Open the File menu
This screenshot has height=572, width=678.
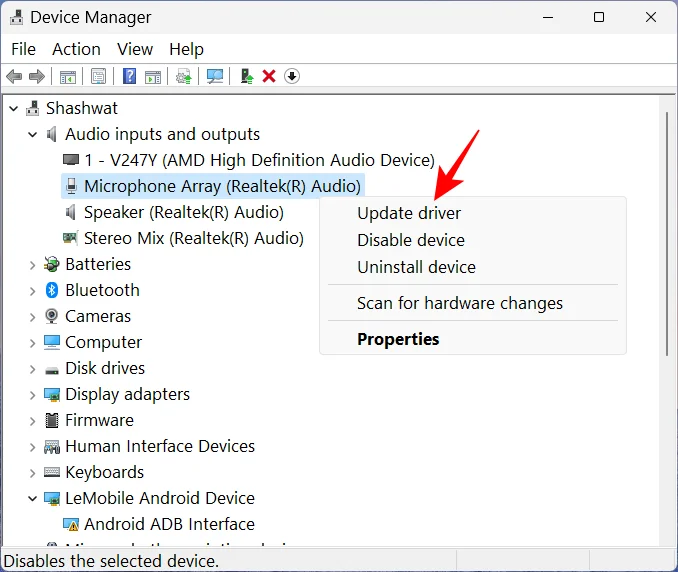[23, 49]
